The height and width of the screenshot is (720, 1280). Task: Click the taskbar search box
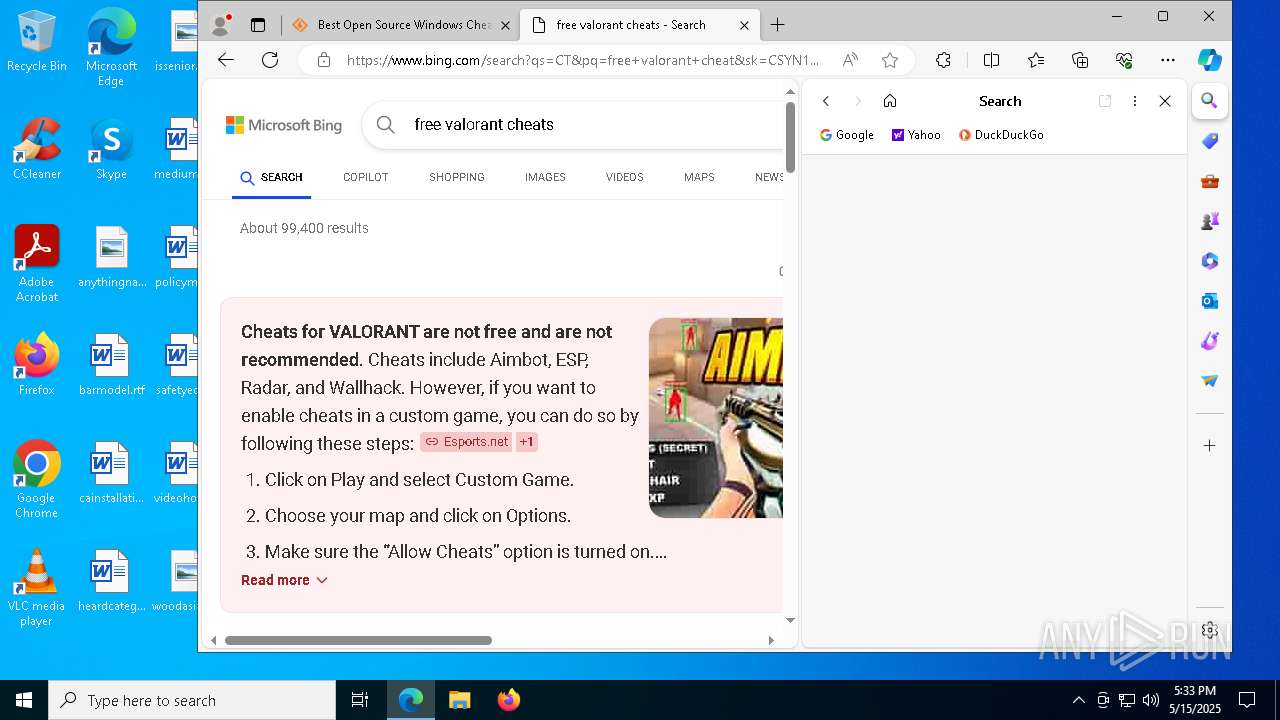(x=192, y=700)
